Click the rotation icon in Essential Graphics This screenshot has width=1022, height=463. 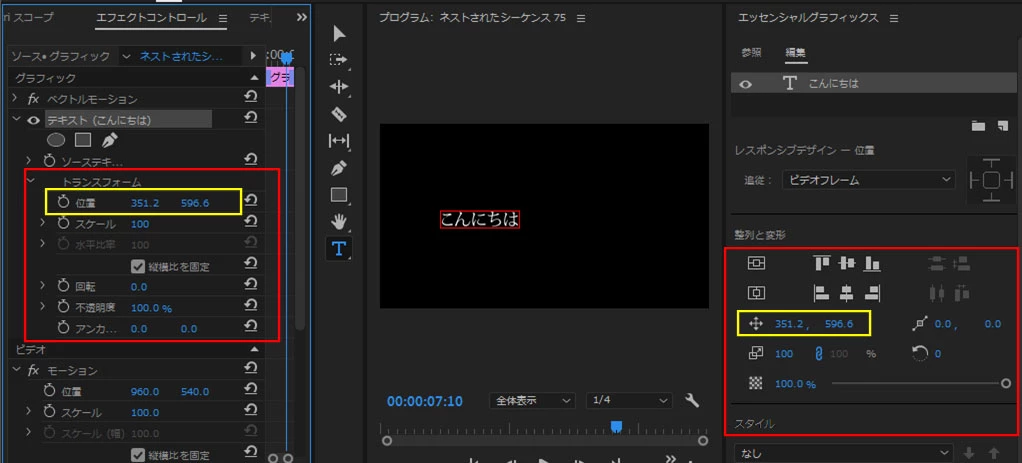(920, 353)
